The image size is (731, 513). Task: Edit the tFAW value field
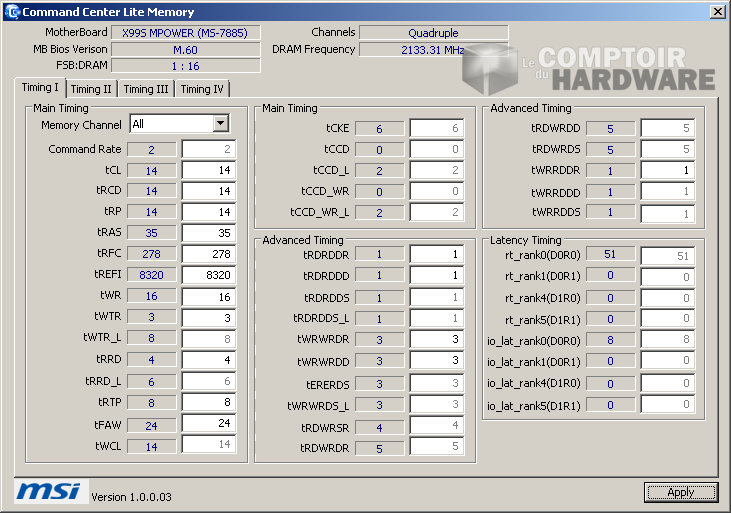[209, 423]
